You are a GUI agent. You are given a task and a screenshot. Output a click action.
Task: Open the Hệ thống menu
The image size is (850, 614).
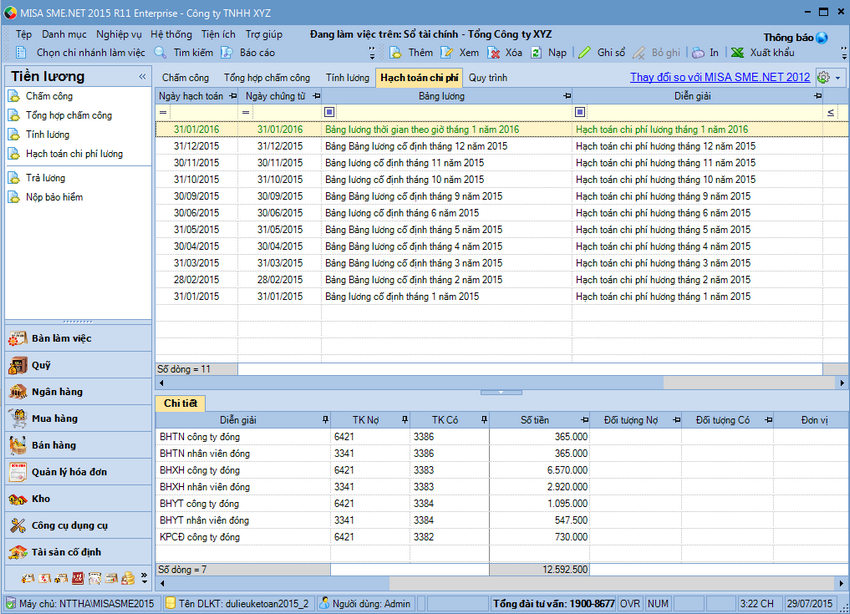click(x=171, y=35)
